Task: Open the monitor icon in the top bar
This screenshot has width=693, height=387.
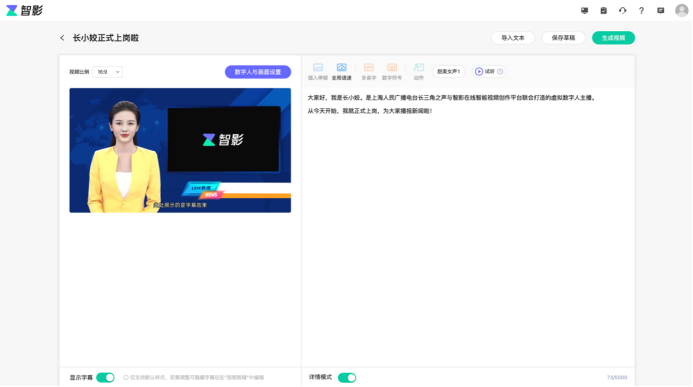Action: pos(584,11)
